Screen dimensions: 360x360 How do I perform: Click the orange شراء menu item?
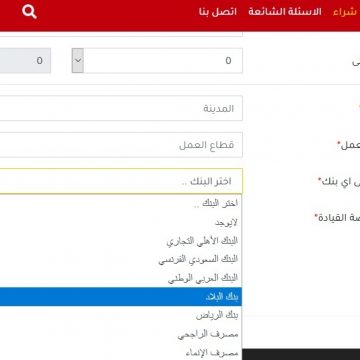(346, 12)
